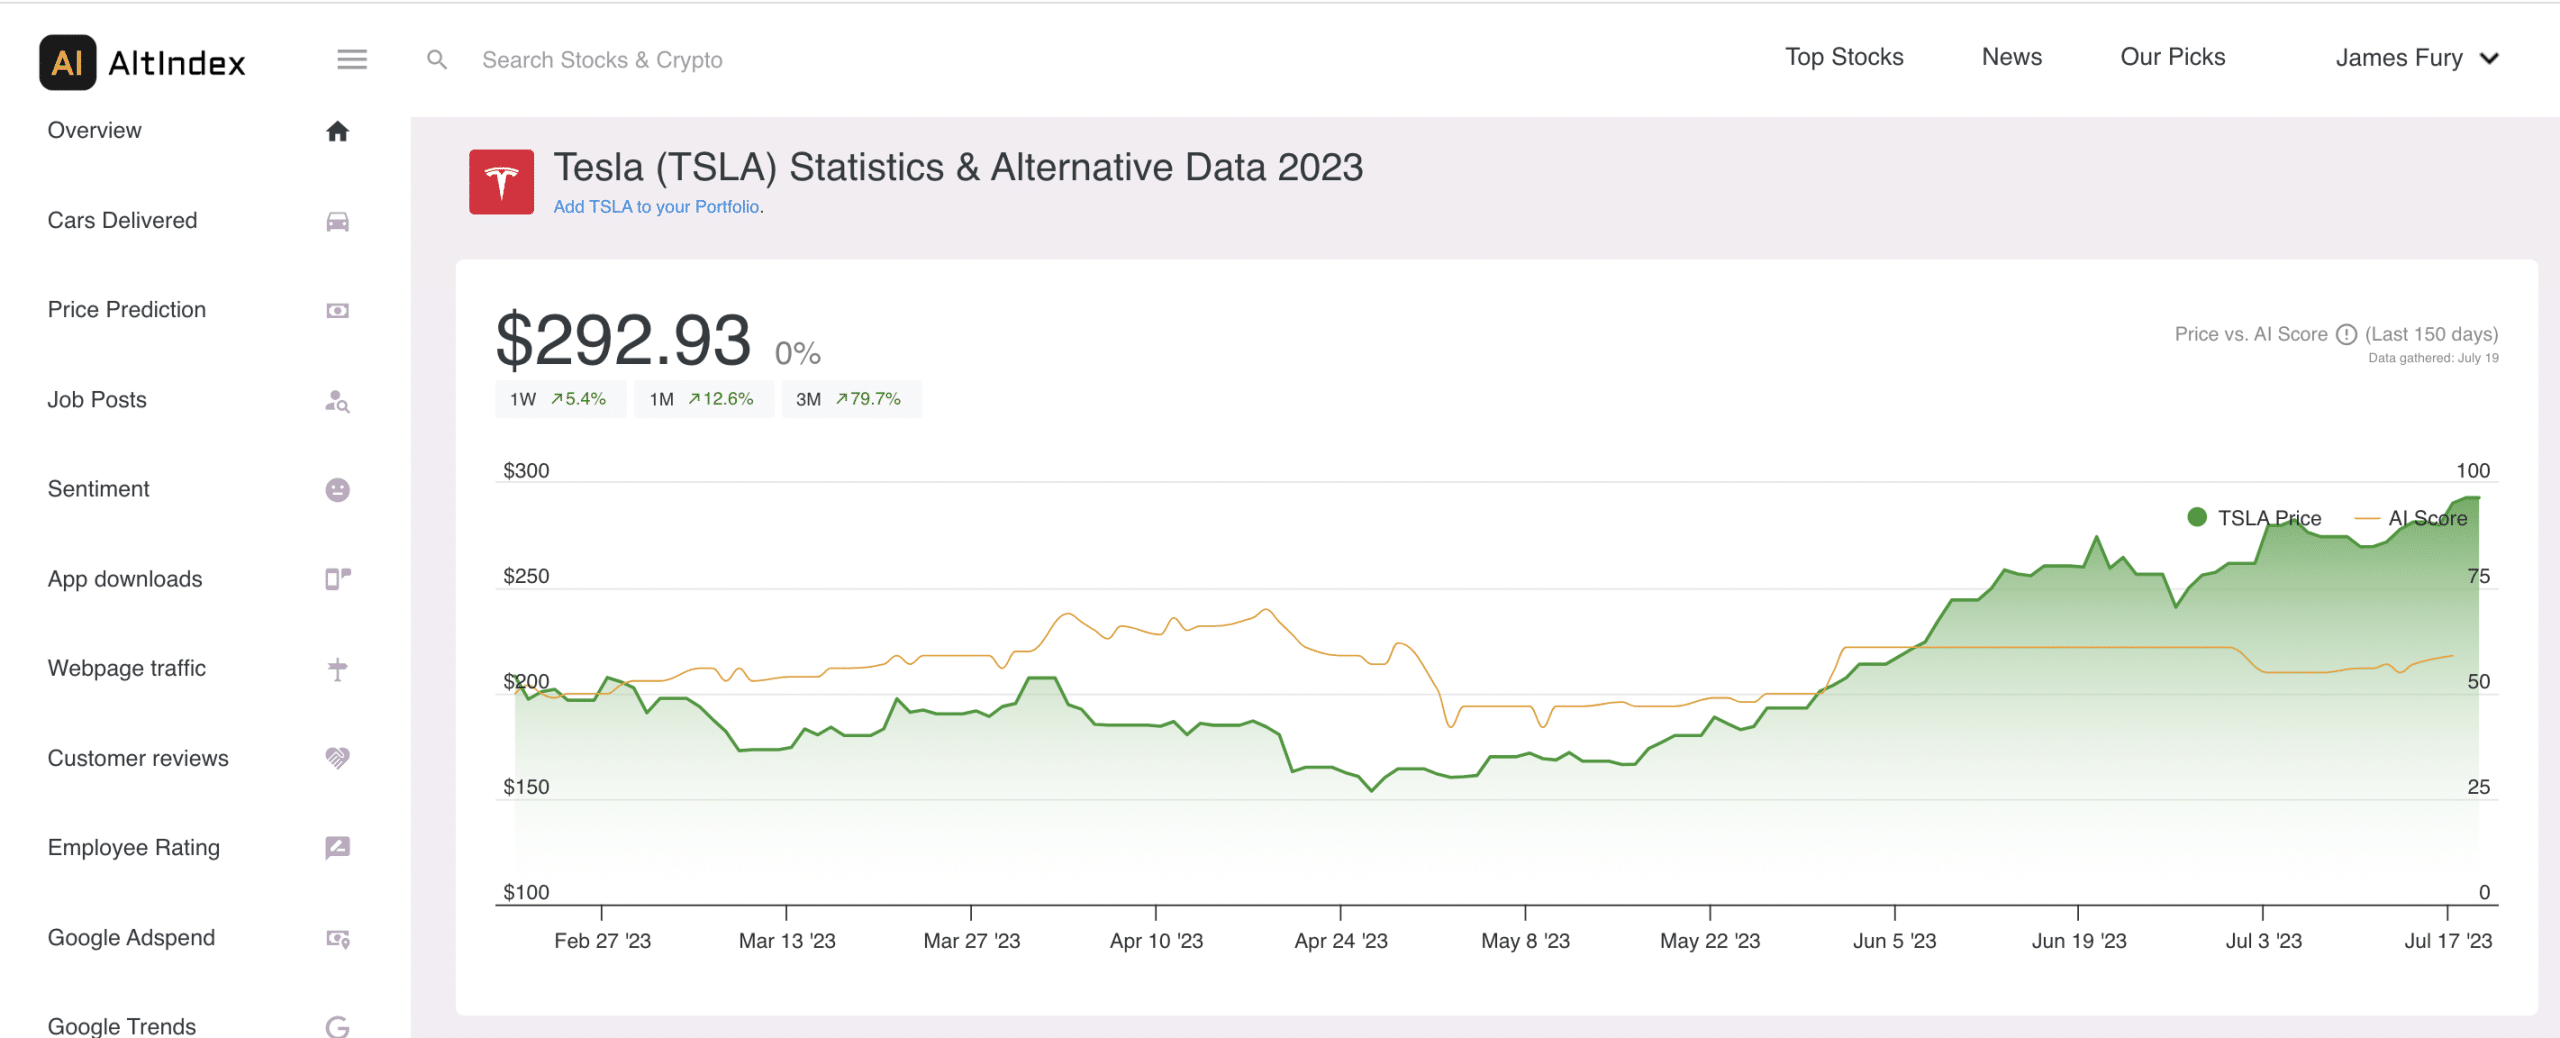Click the Apr 24 '23 axis label
2560x1038 pixels.
pos(1341,941)
